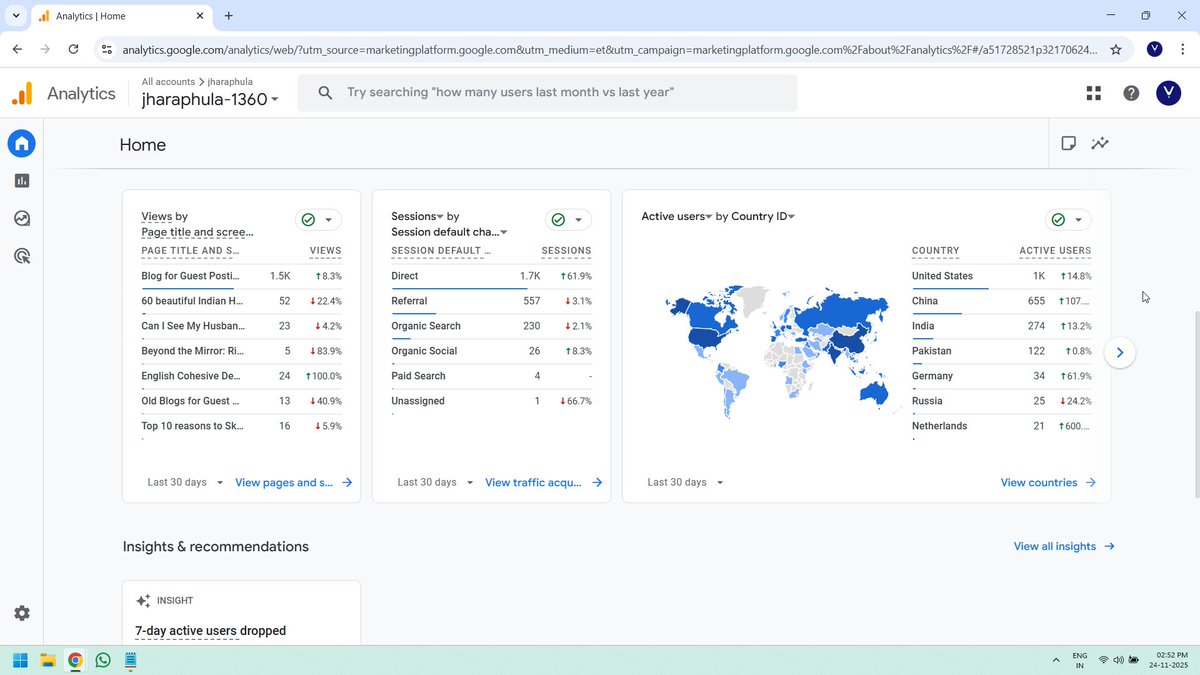
Task: Open File Explorer from taskbar
Action: tap(47, 660)
